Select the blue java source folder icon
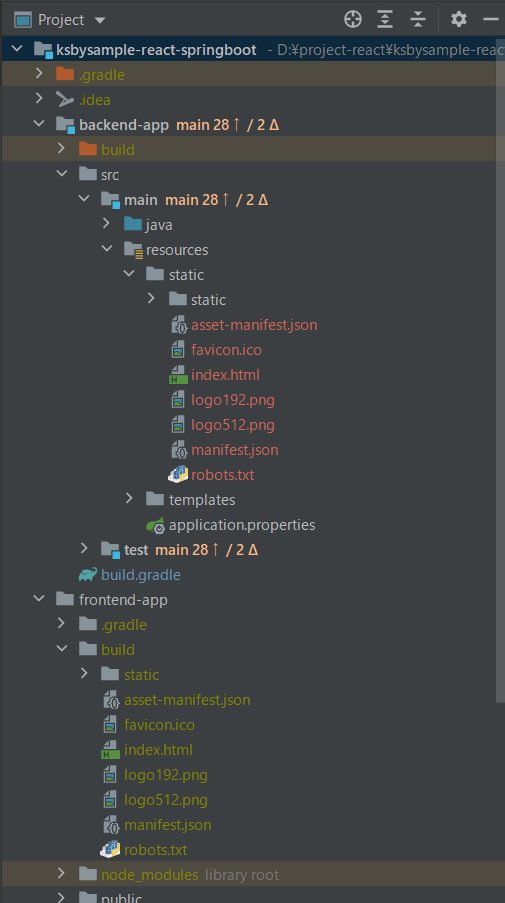Screen dimensions: 505x903 point(132,223)
